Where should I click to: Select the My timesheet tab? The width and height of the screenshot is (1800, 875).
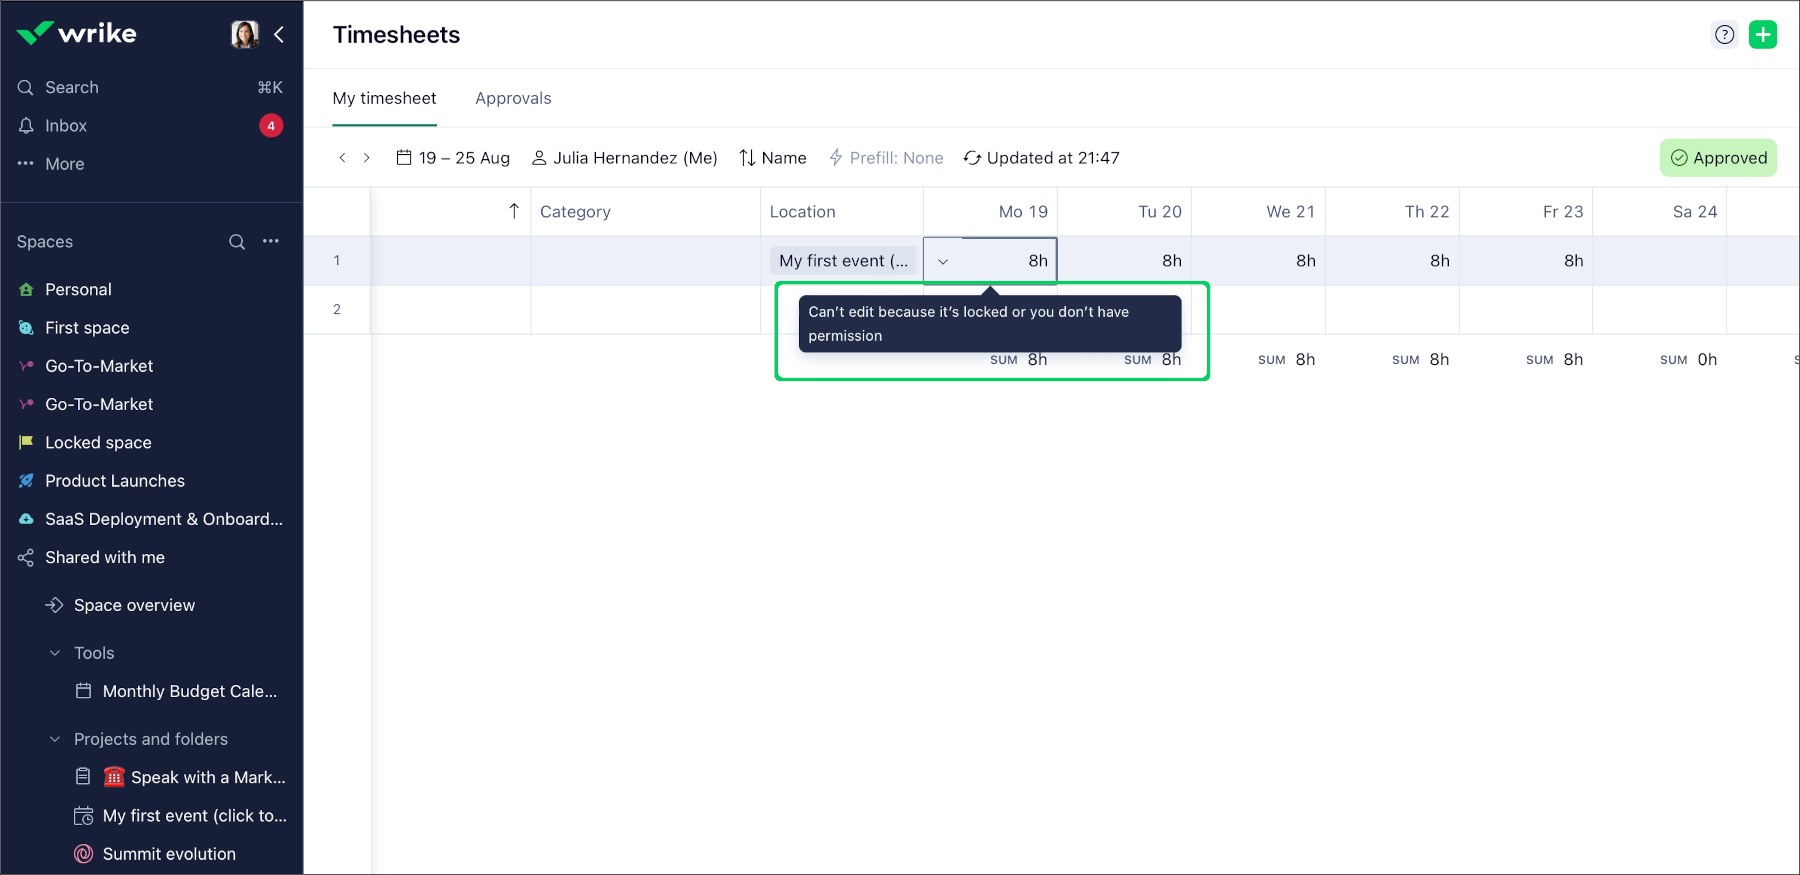click(384, 98)
